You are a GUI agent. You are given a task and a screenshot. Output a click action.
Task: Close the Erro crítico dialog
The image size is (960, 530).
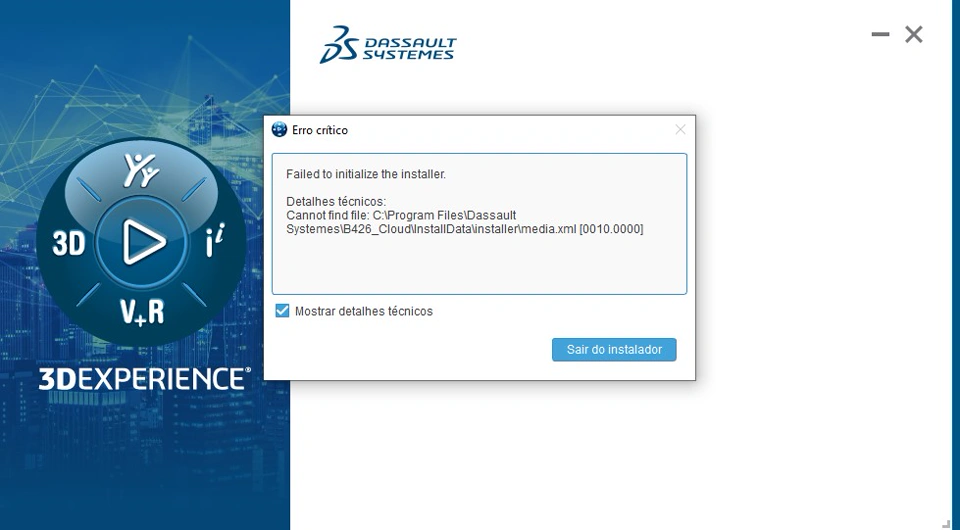click(x=680, y=129)
